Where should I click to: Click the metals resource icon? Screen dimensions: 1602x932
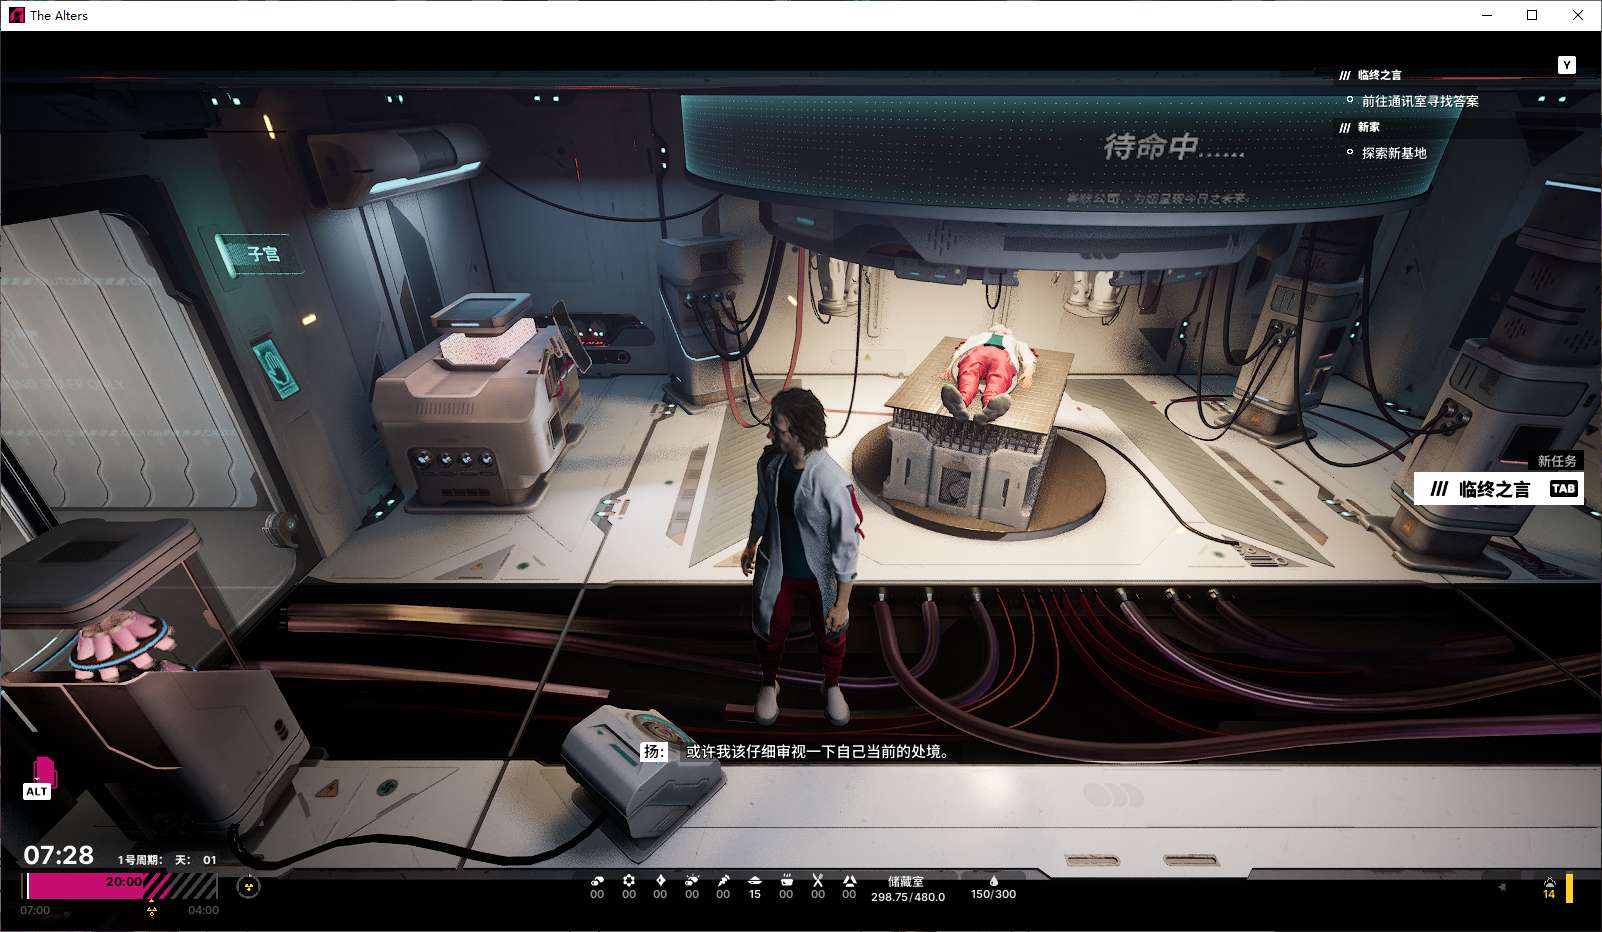tap(597, 881)
